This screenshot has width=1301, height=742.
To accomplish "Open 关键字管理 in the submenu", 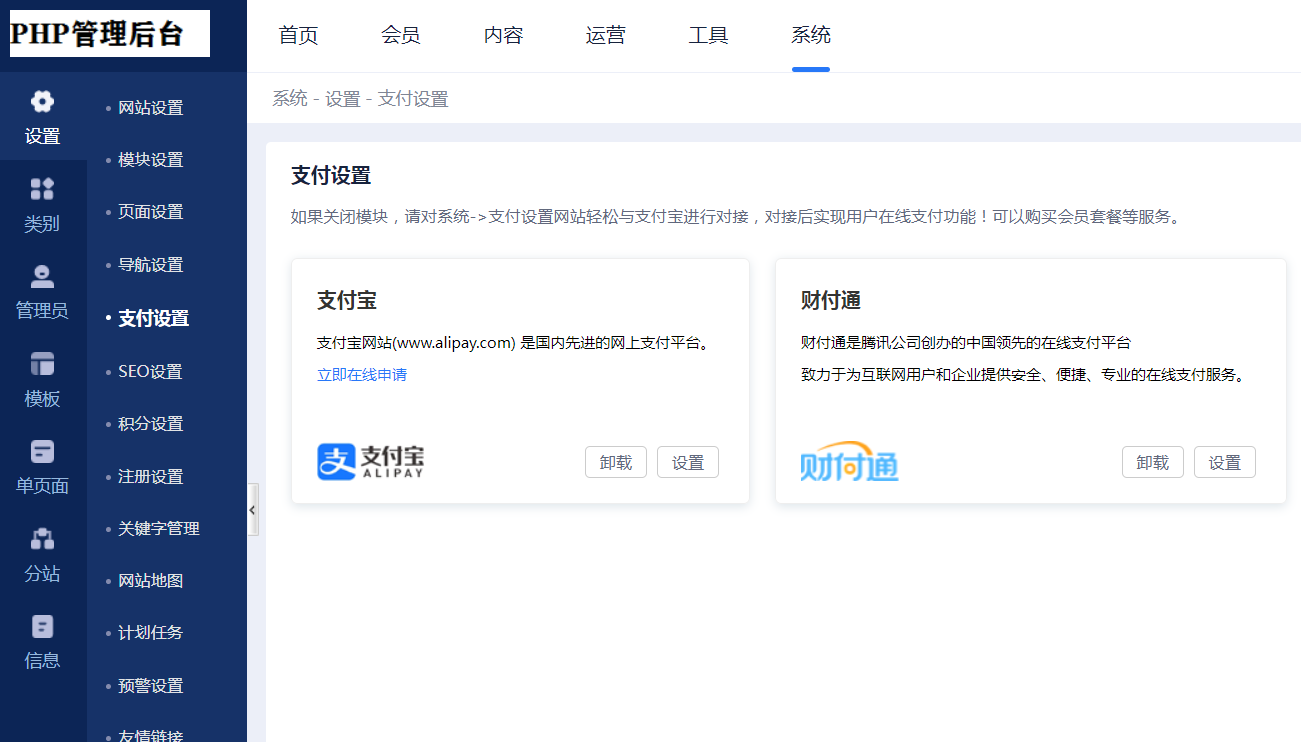I will [159, 529].
